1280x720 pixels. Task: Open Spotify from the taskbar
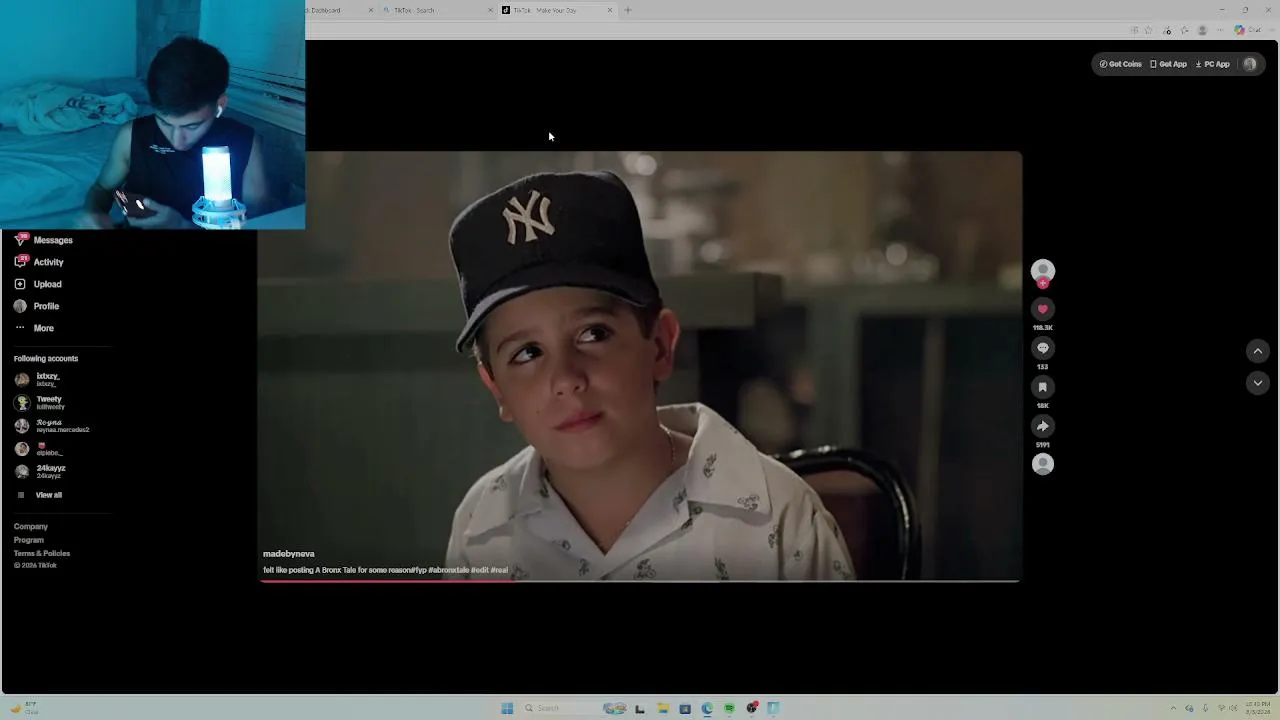coord(729,708)
